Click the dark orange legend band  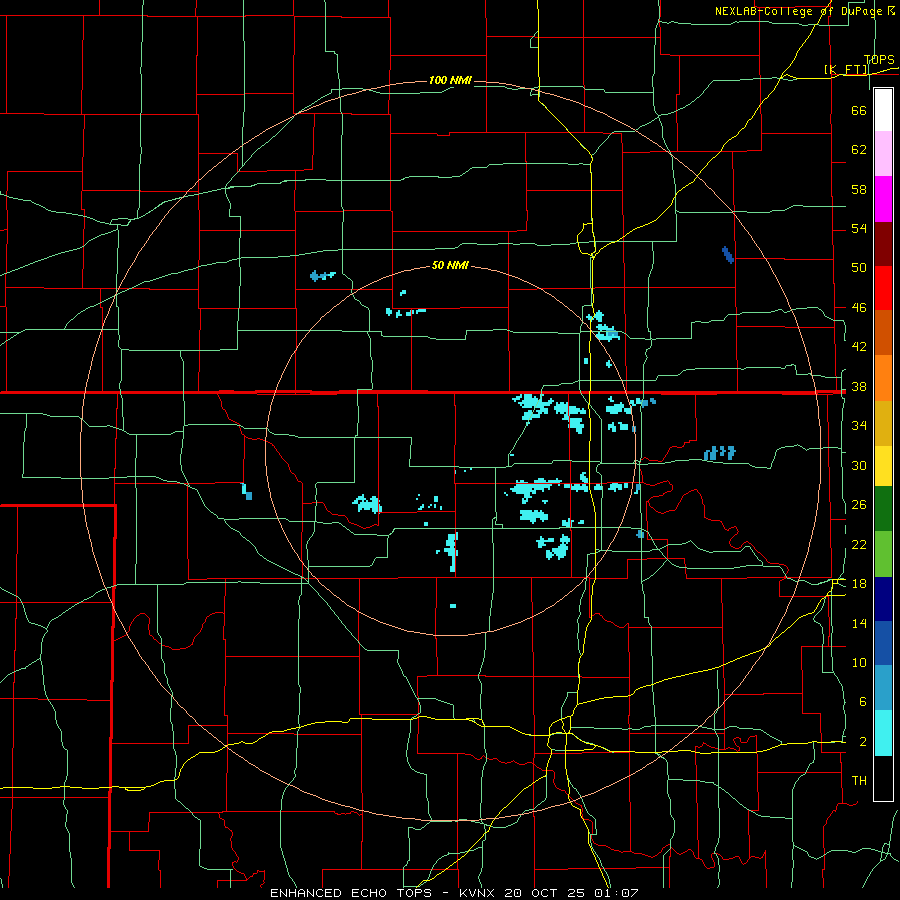tap(883, 333)
